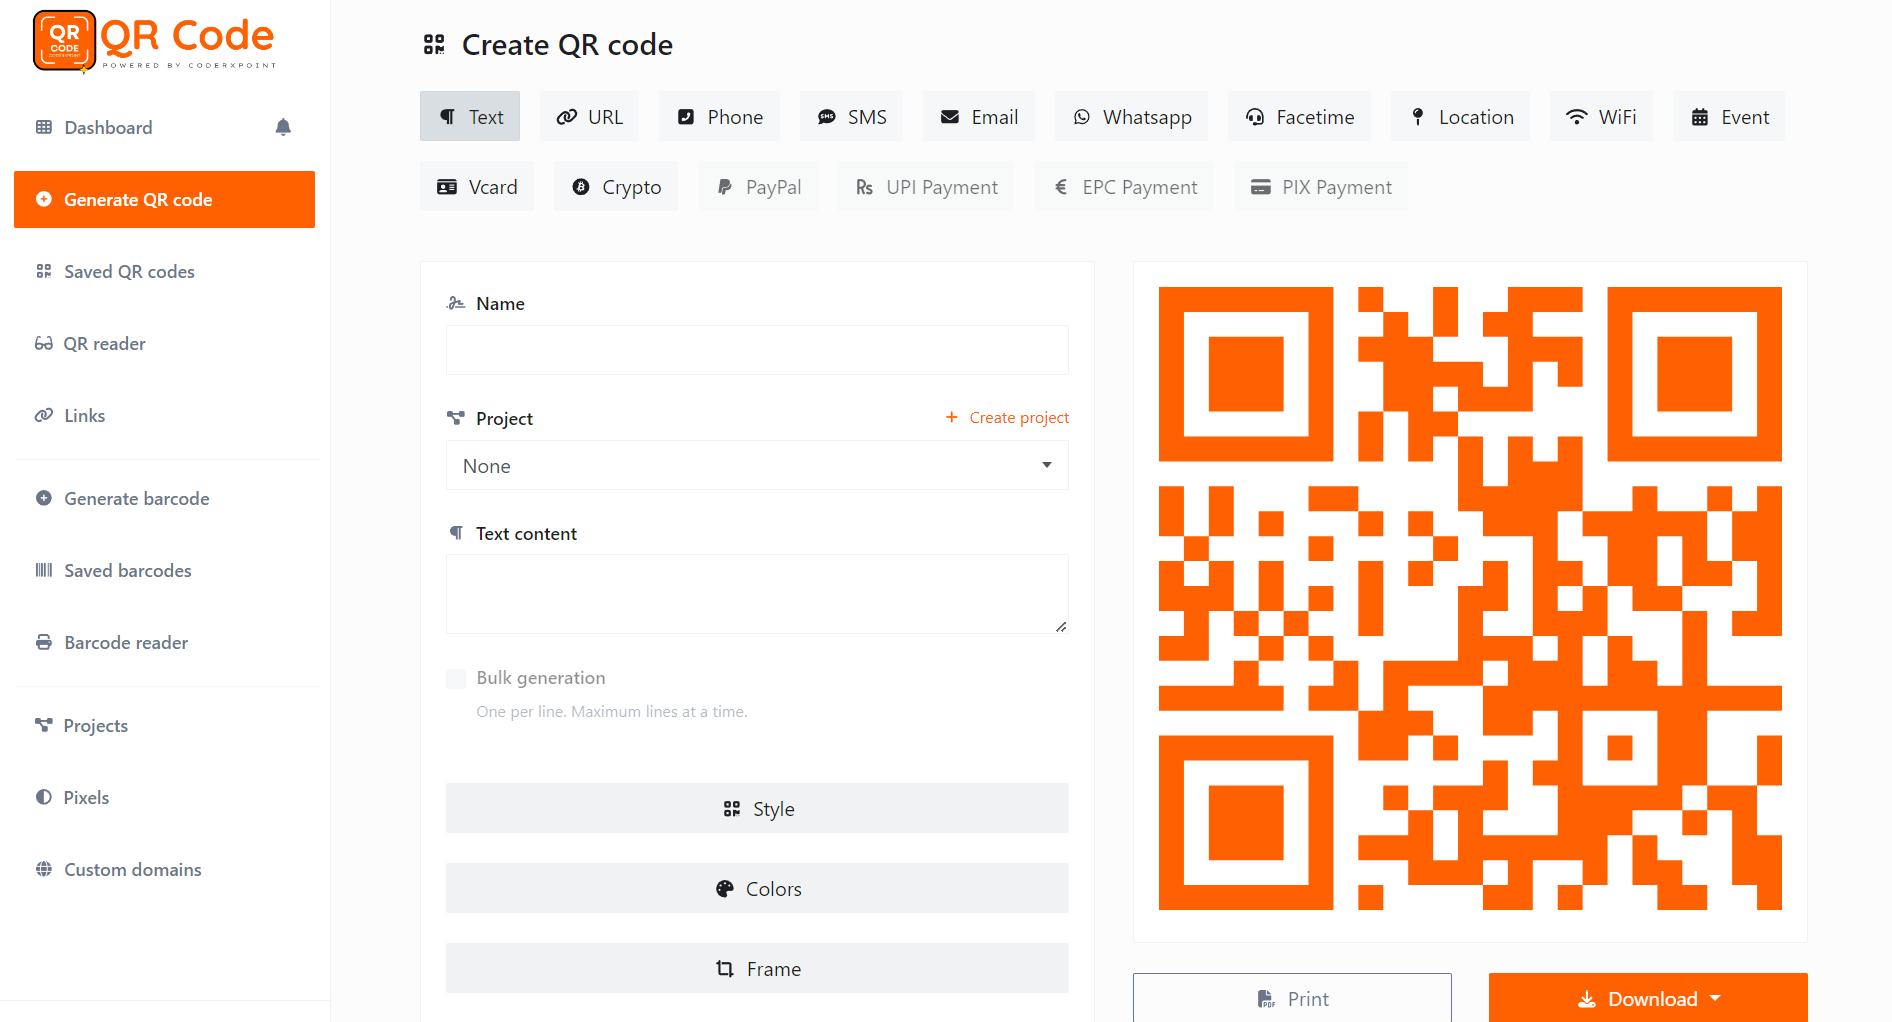Select the Crypto QR type
The height and width of the screenshot is (1022, 1892).
click(x=616, y=187)
